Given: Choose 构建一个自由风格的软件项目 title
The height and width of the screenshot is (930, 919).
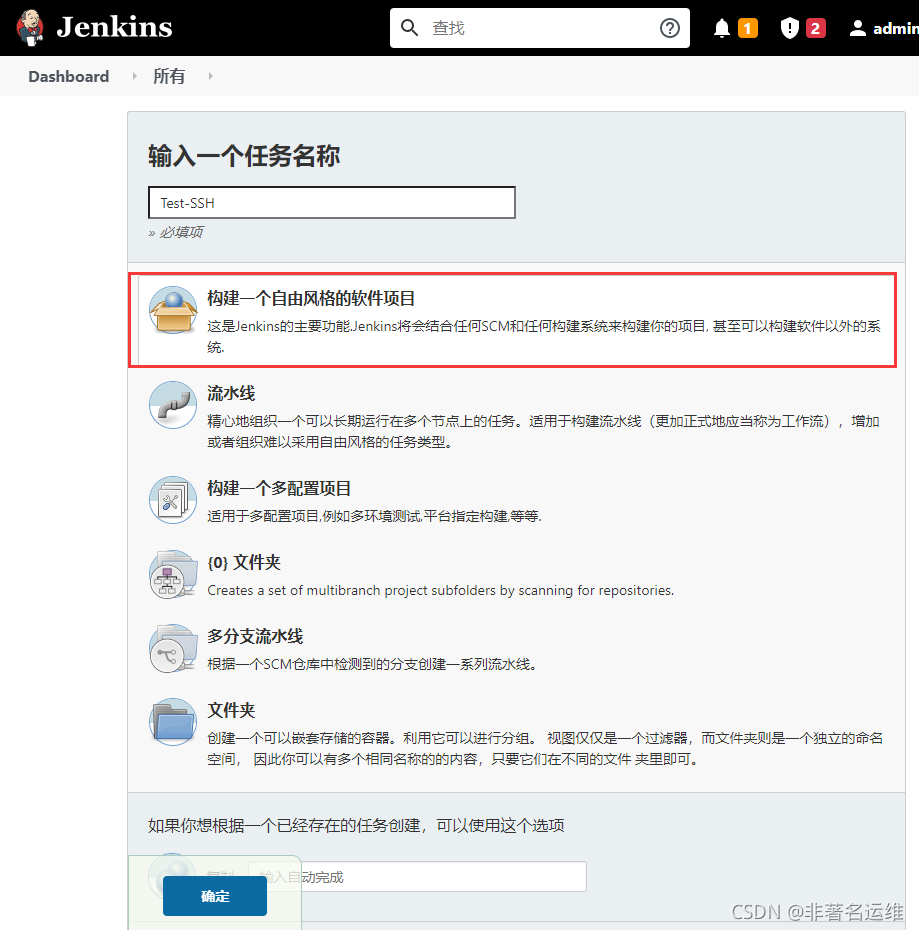Looking at the screenshot, I should coord(311,298).
